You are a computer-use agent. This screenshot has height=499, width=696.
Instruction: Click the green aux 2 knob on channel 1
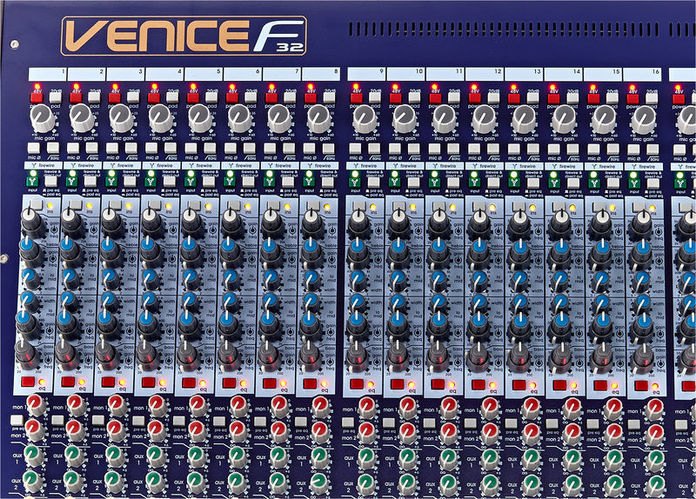(x=33, y=480)
